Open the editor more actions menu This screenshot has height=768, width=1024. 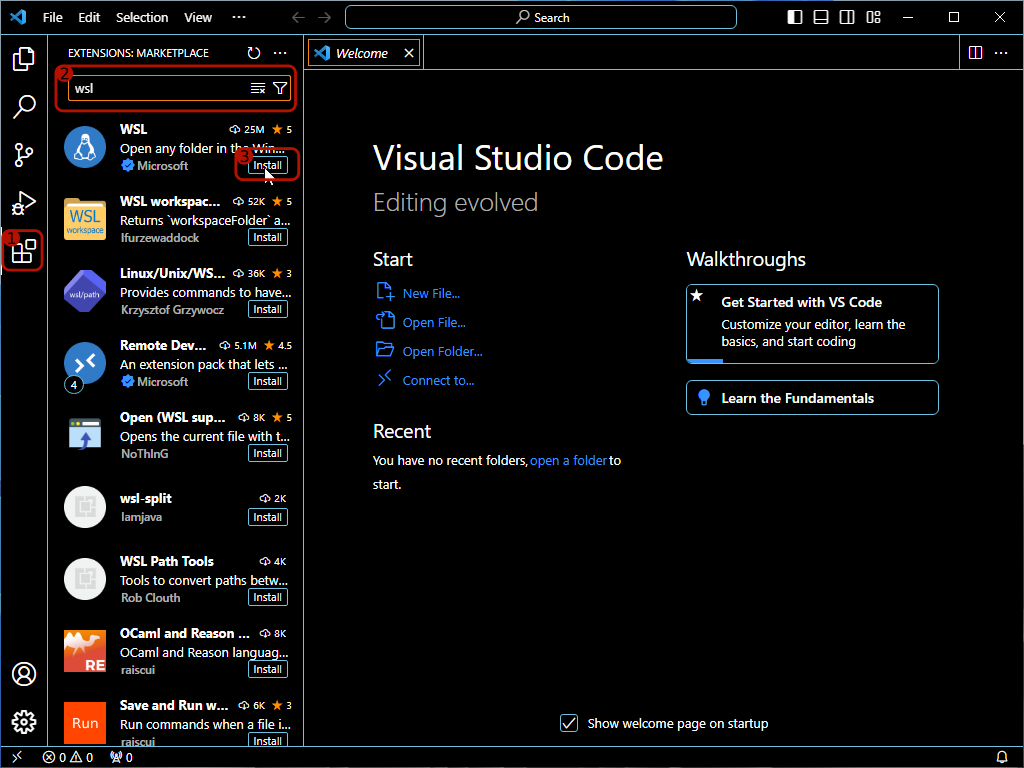point(1001,52)
